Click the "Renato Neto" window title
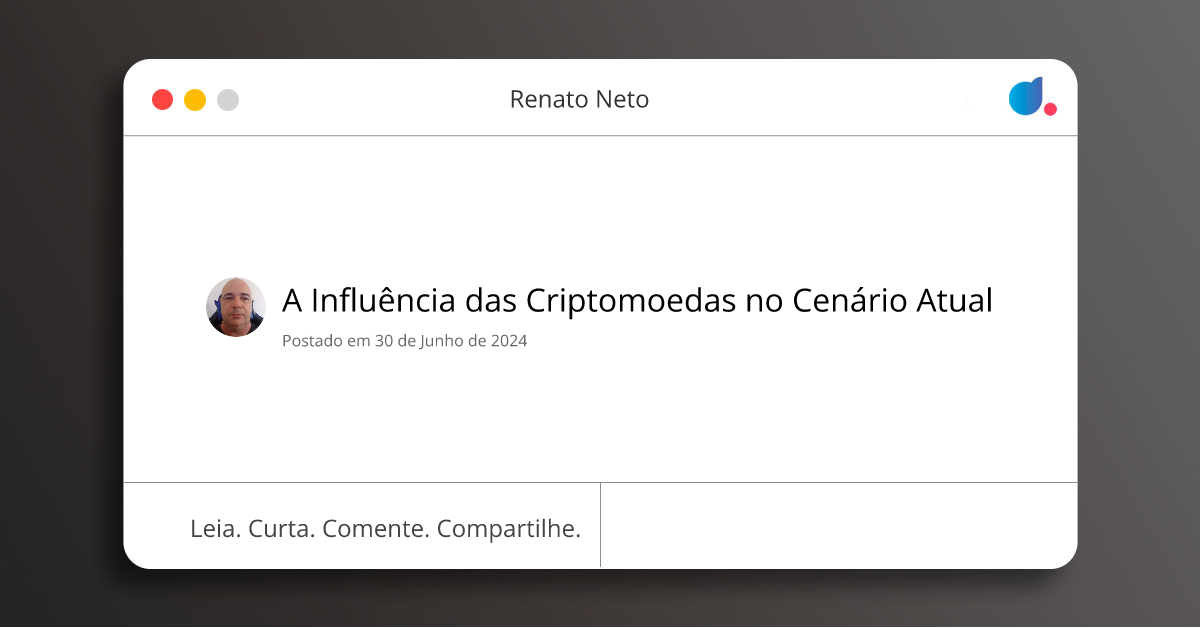 click(x=579, y=99)
